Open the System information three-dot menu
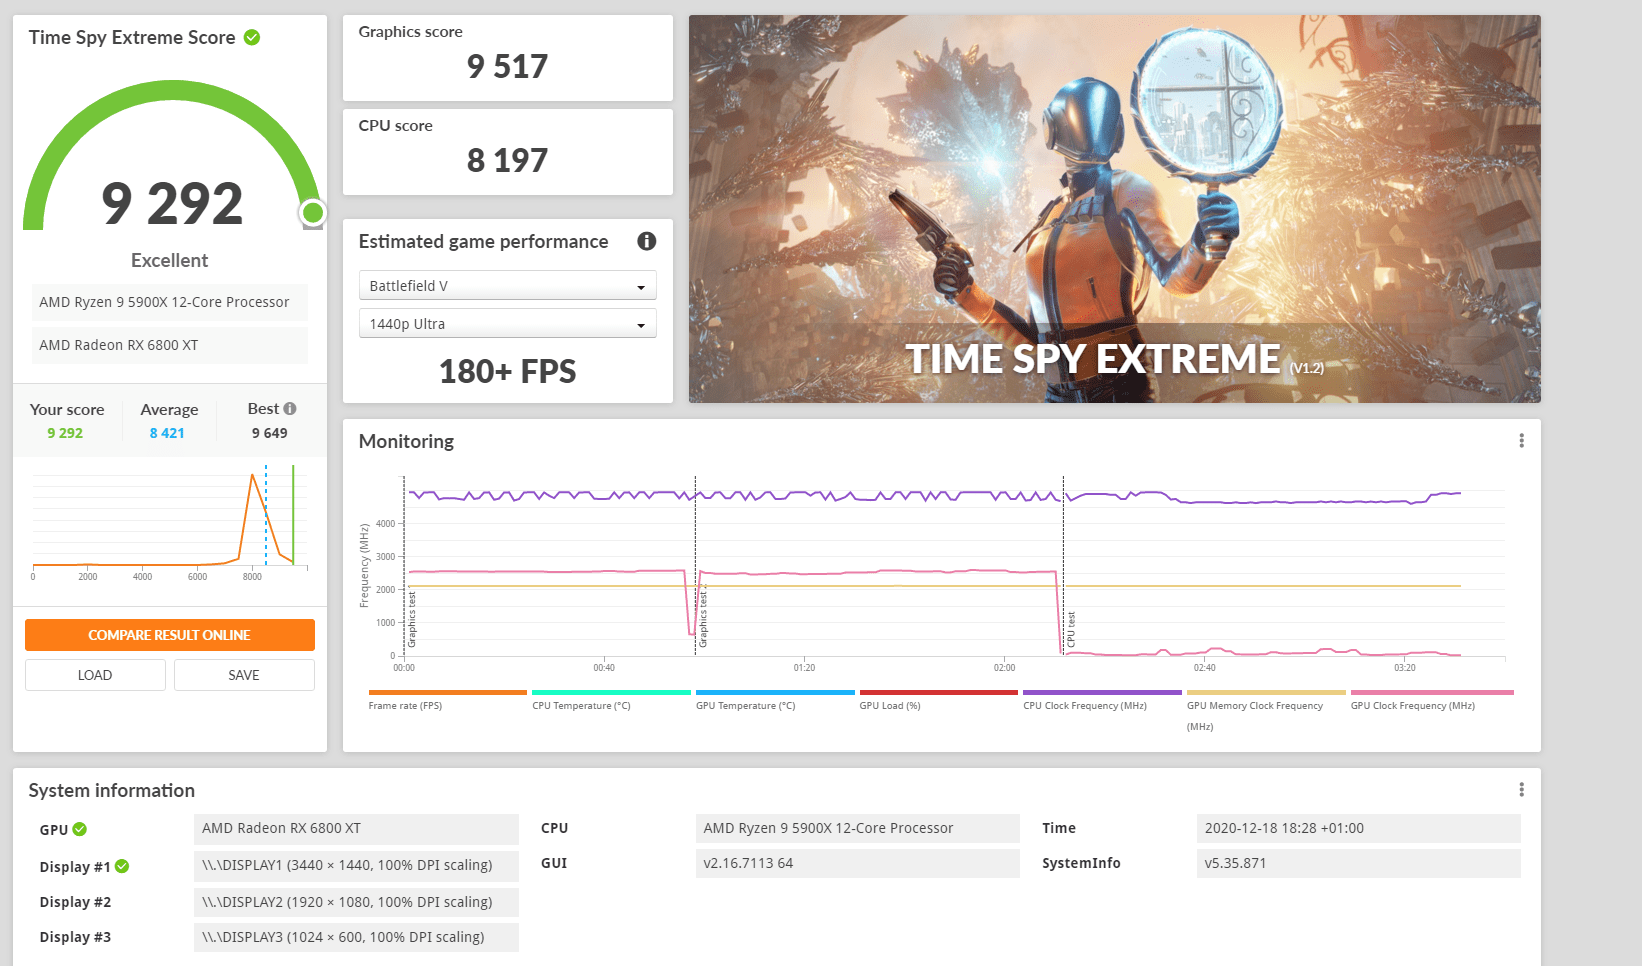 (1521, 790)
